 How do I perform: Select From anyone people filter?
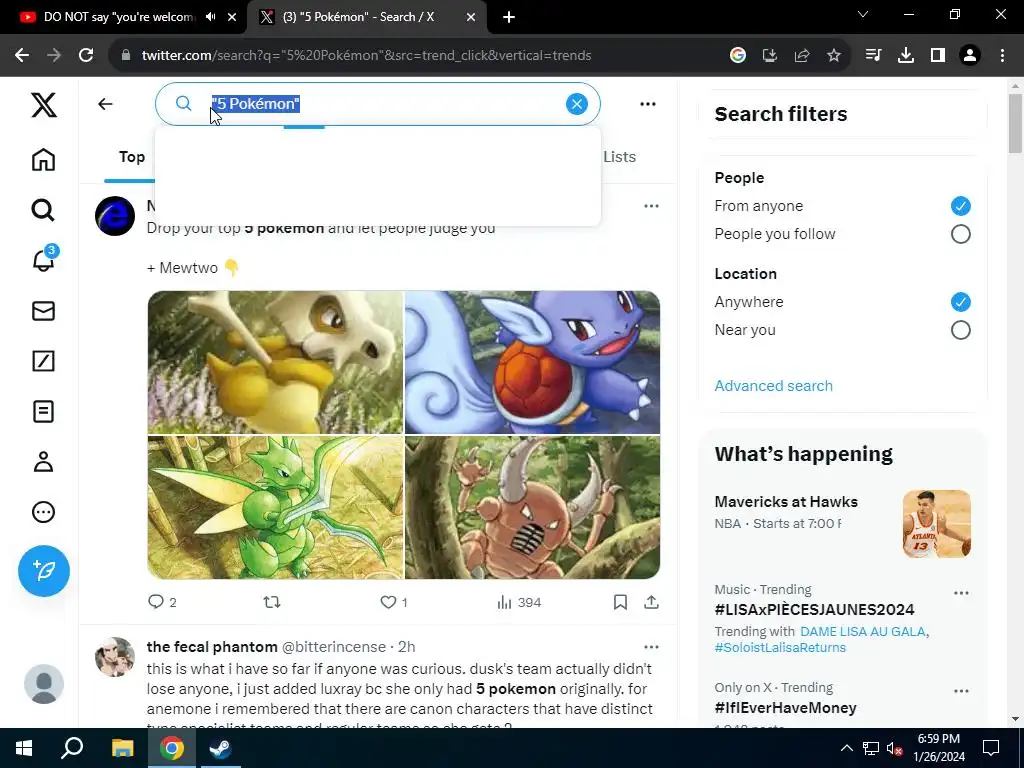[960, 206]
